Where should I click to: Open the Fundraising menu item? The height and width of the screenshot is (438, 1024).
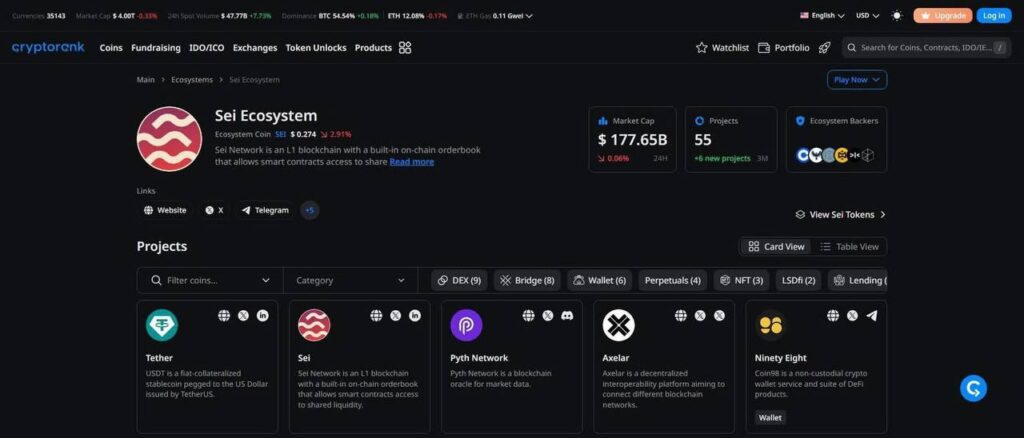155,47
